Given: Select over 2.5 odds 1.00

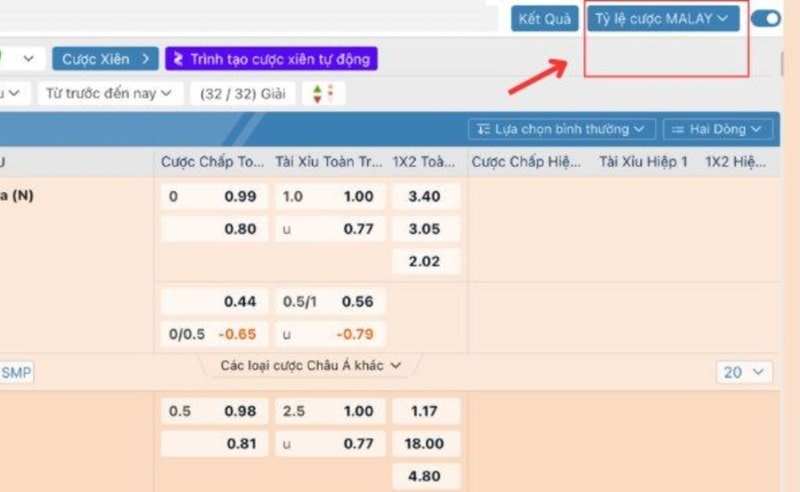Looking at the screenshot, I should coord(330,411).
